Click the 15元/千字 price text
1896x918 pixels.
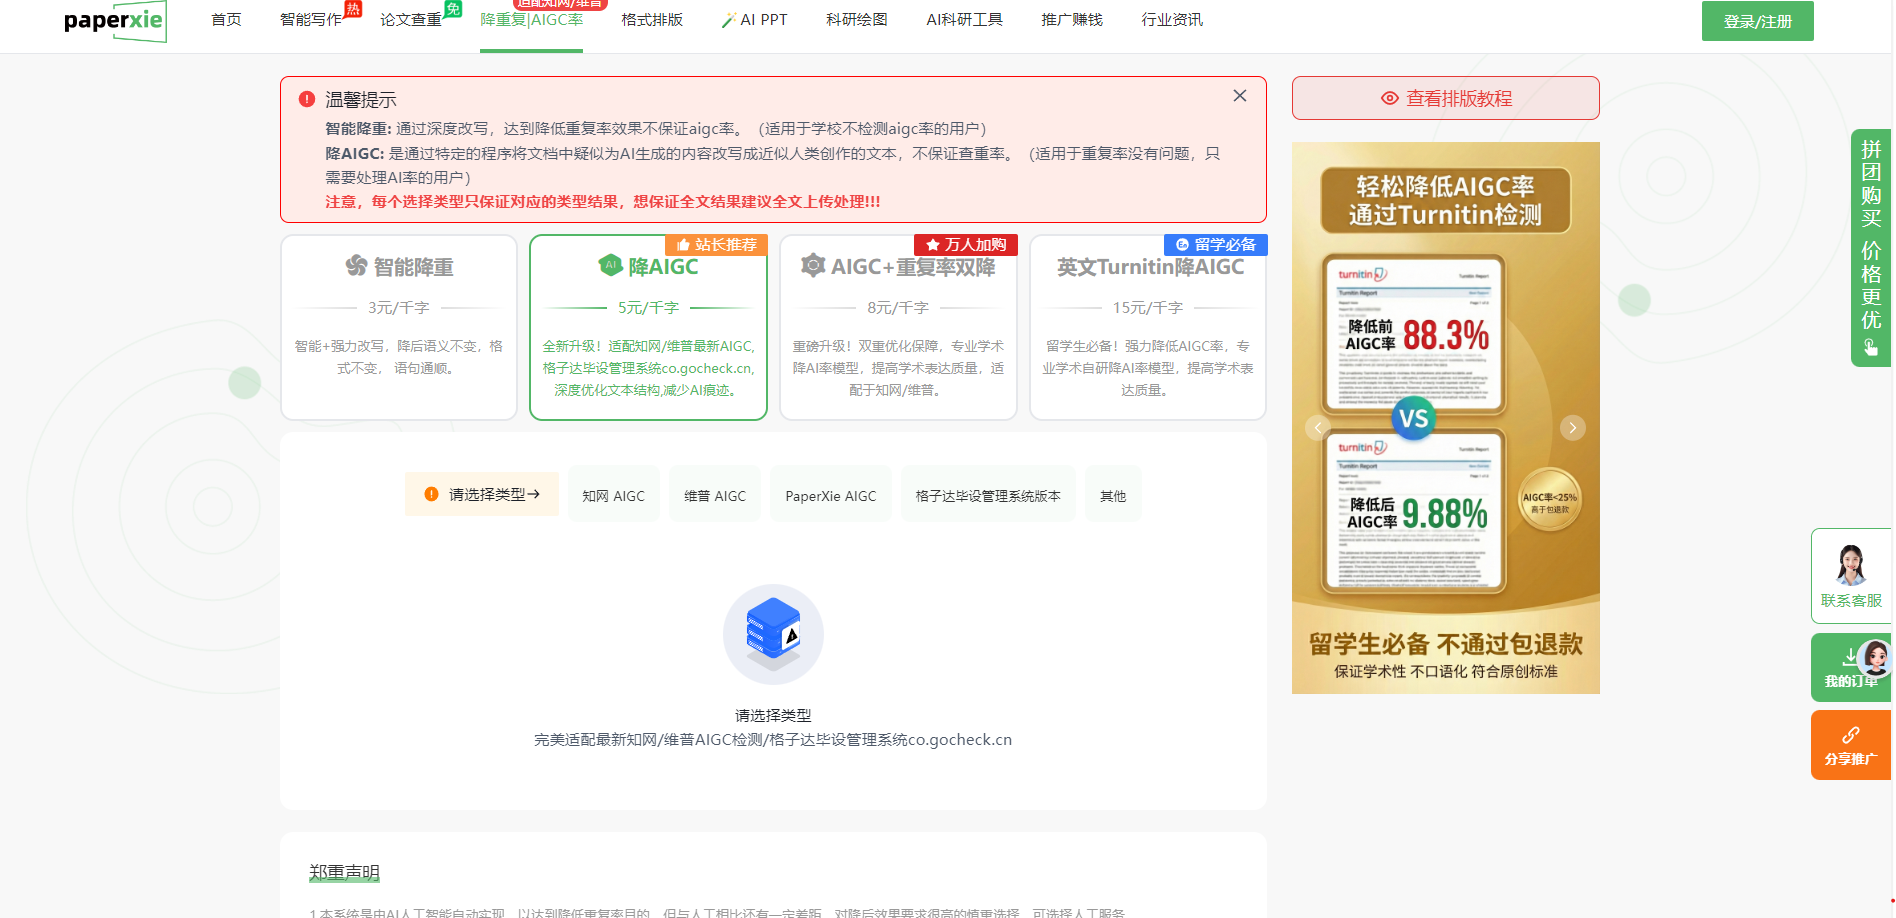pyautogui.click(x=1148, y=308)
